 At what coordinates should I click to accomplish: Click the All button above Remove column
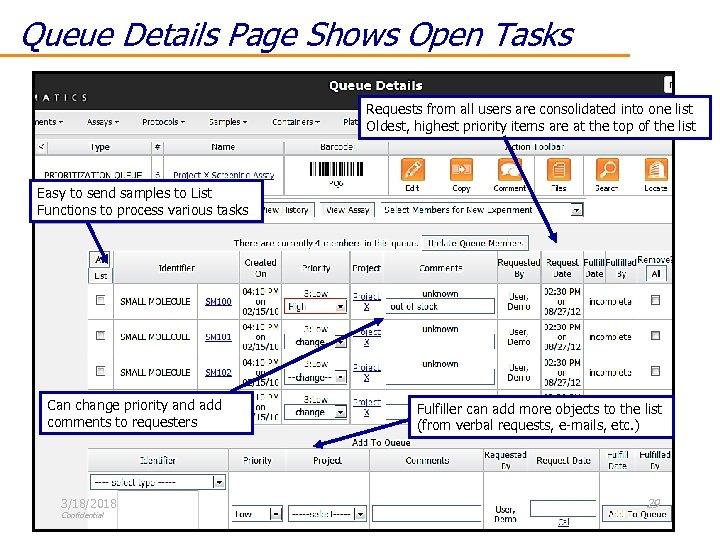656,274
